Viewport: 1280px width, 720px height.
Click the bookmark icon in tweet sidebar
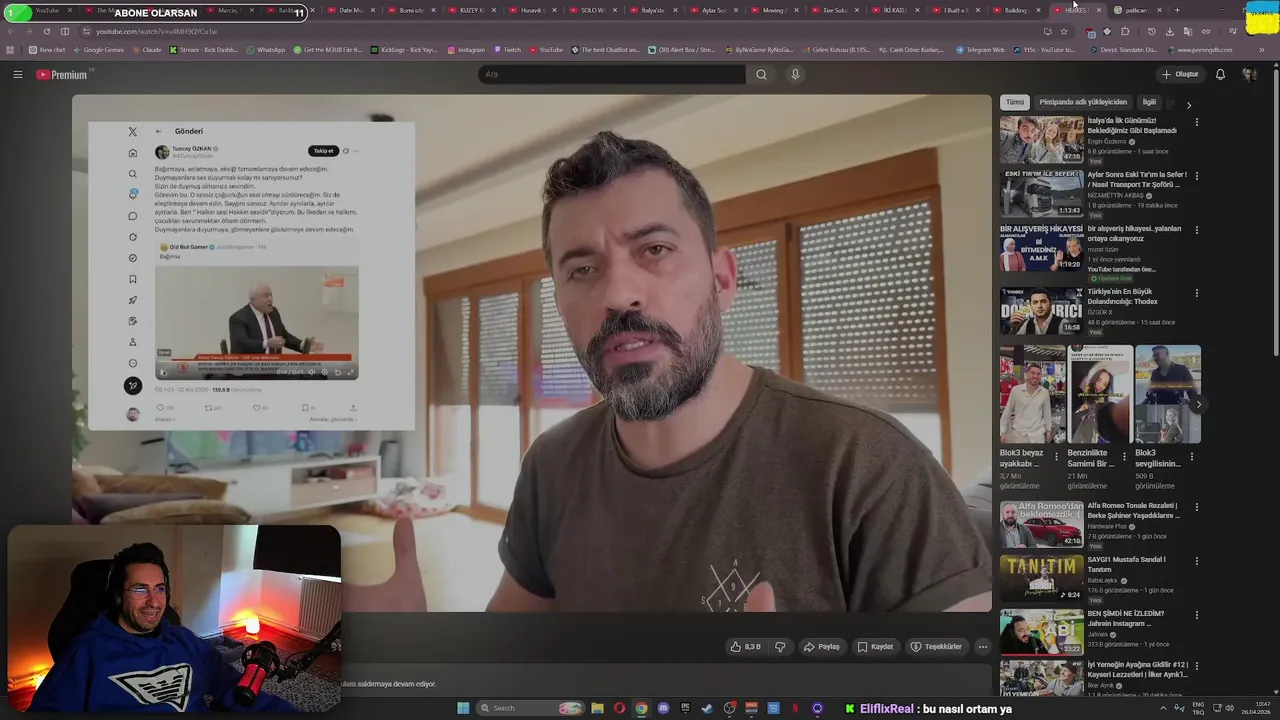pyautogui.click(x=132, y=279)
